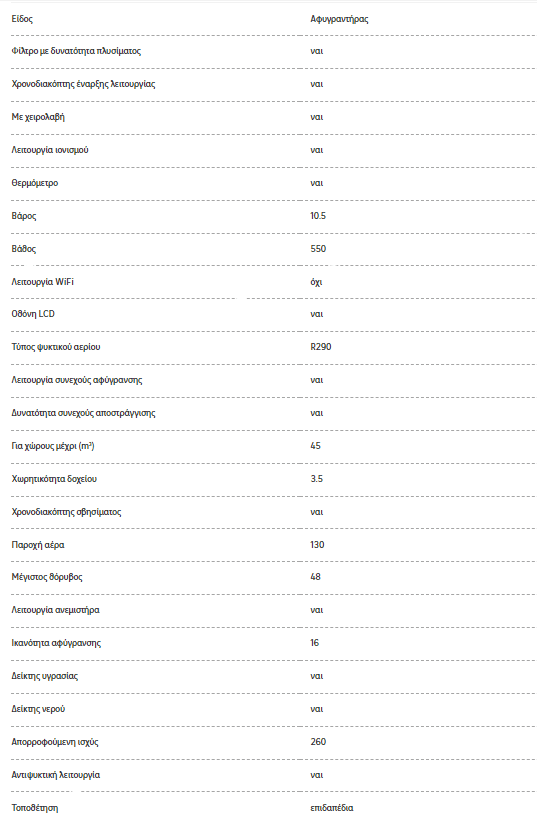
Task: Click the 'Παροχή αέρα' value 130
Action: coord(317,545)
